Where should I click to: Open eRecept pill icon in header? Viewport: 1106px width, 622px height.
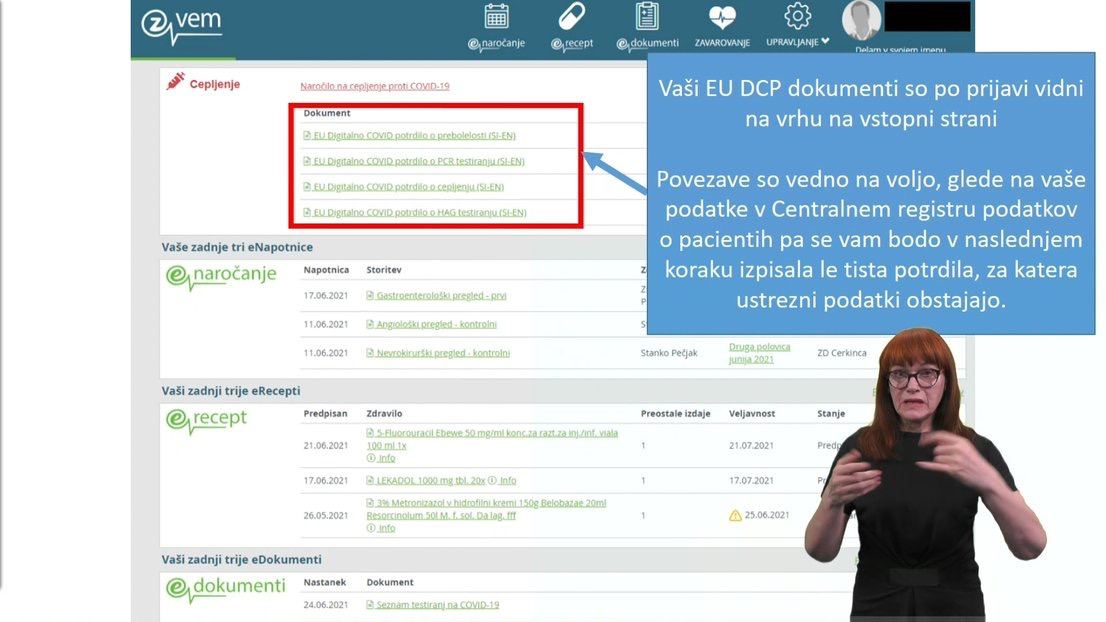coord(571,16)
